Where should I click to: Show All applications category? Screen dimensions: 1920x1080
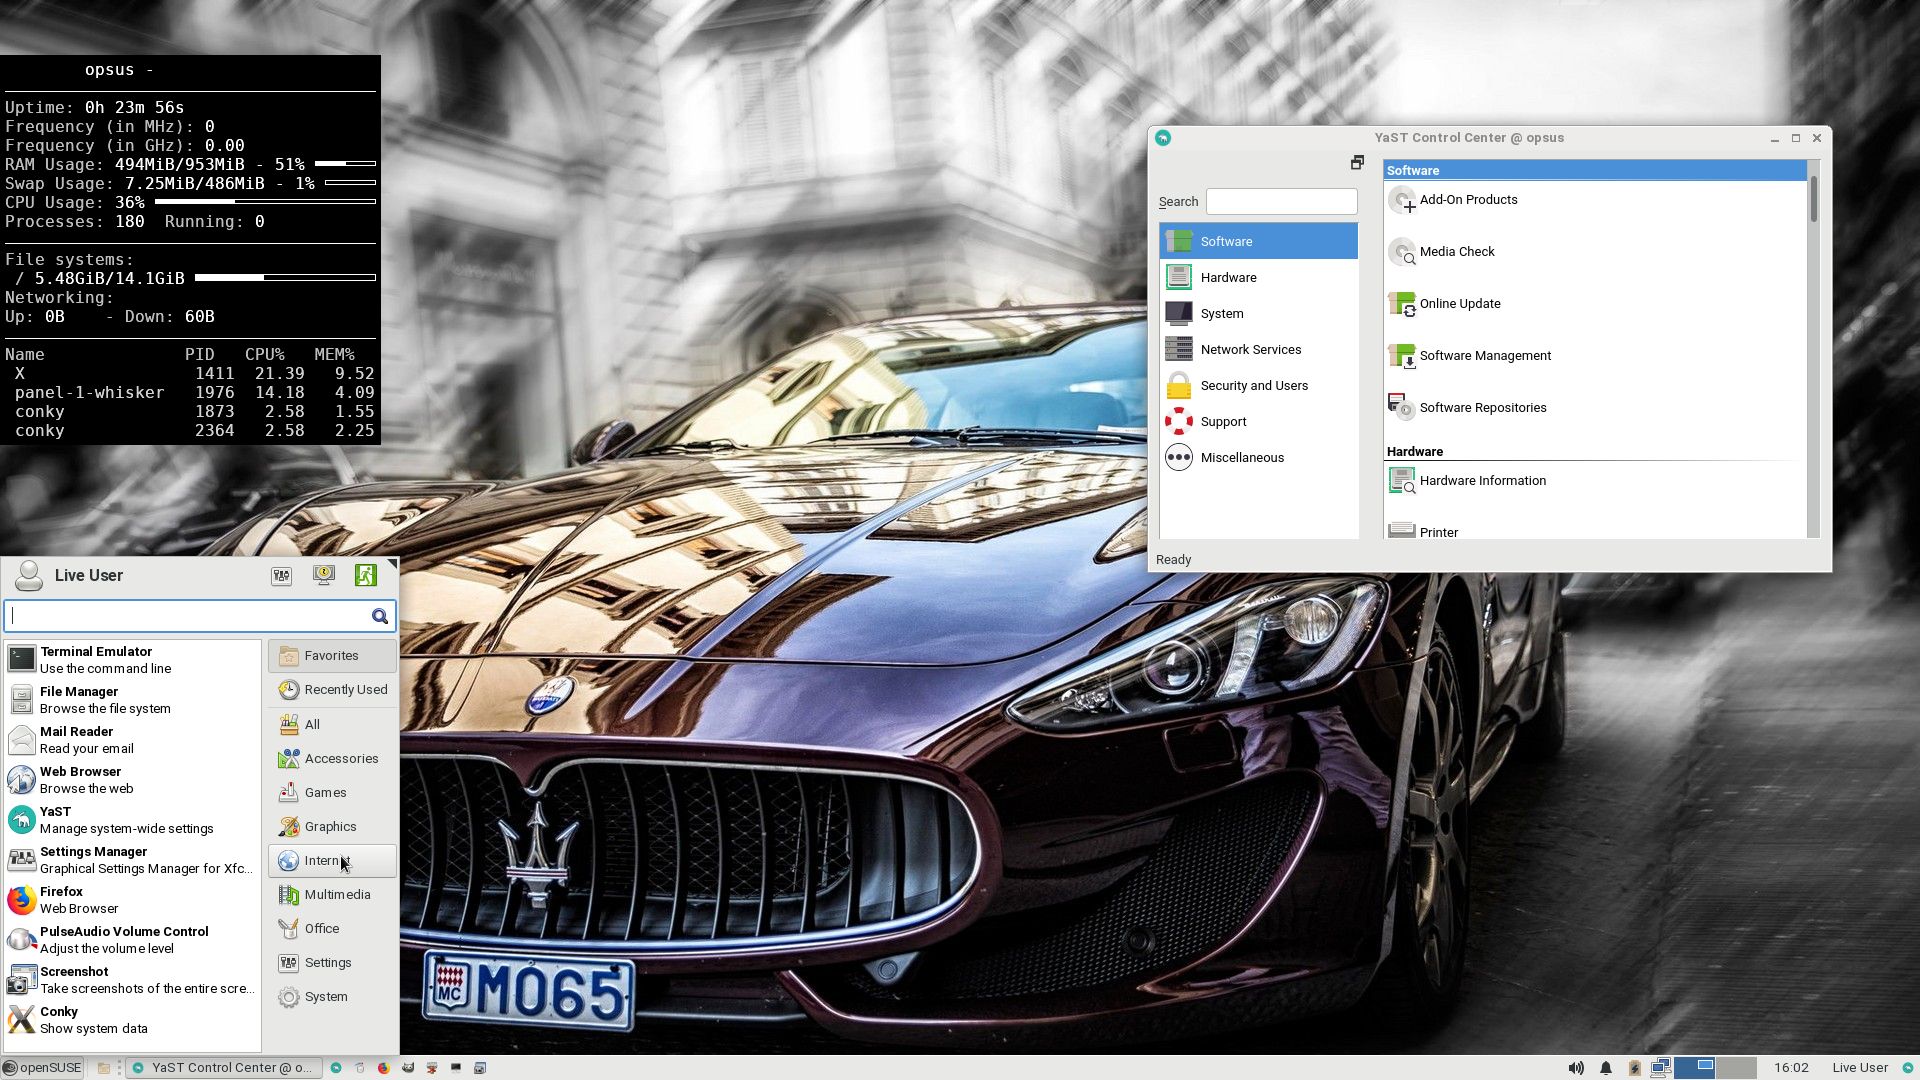[332, 724]
